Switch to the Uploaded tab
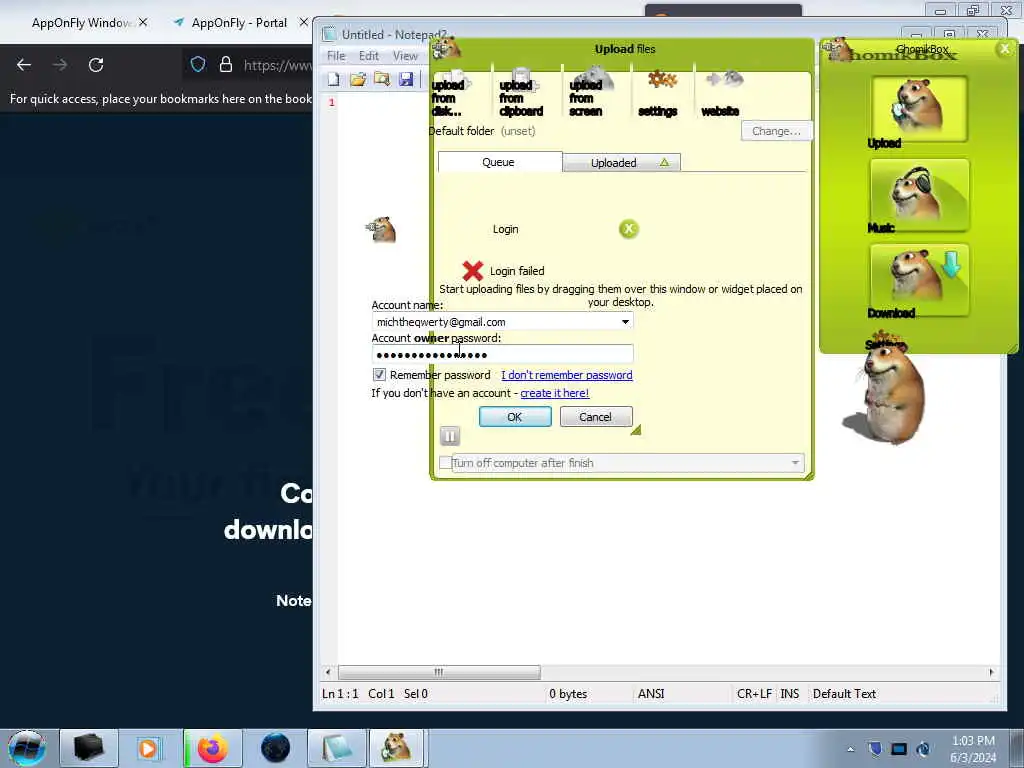This screenshot has width=1024, height=768. 621,163
